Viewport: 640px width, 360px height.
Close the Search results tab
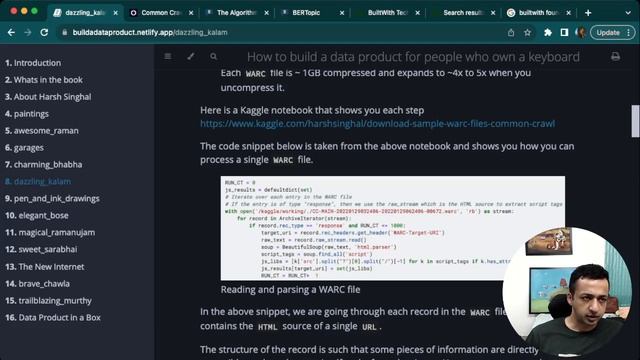(x=493, y=13)
